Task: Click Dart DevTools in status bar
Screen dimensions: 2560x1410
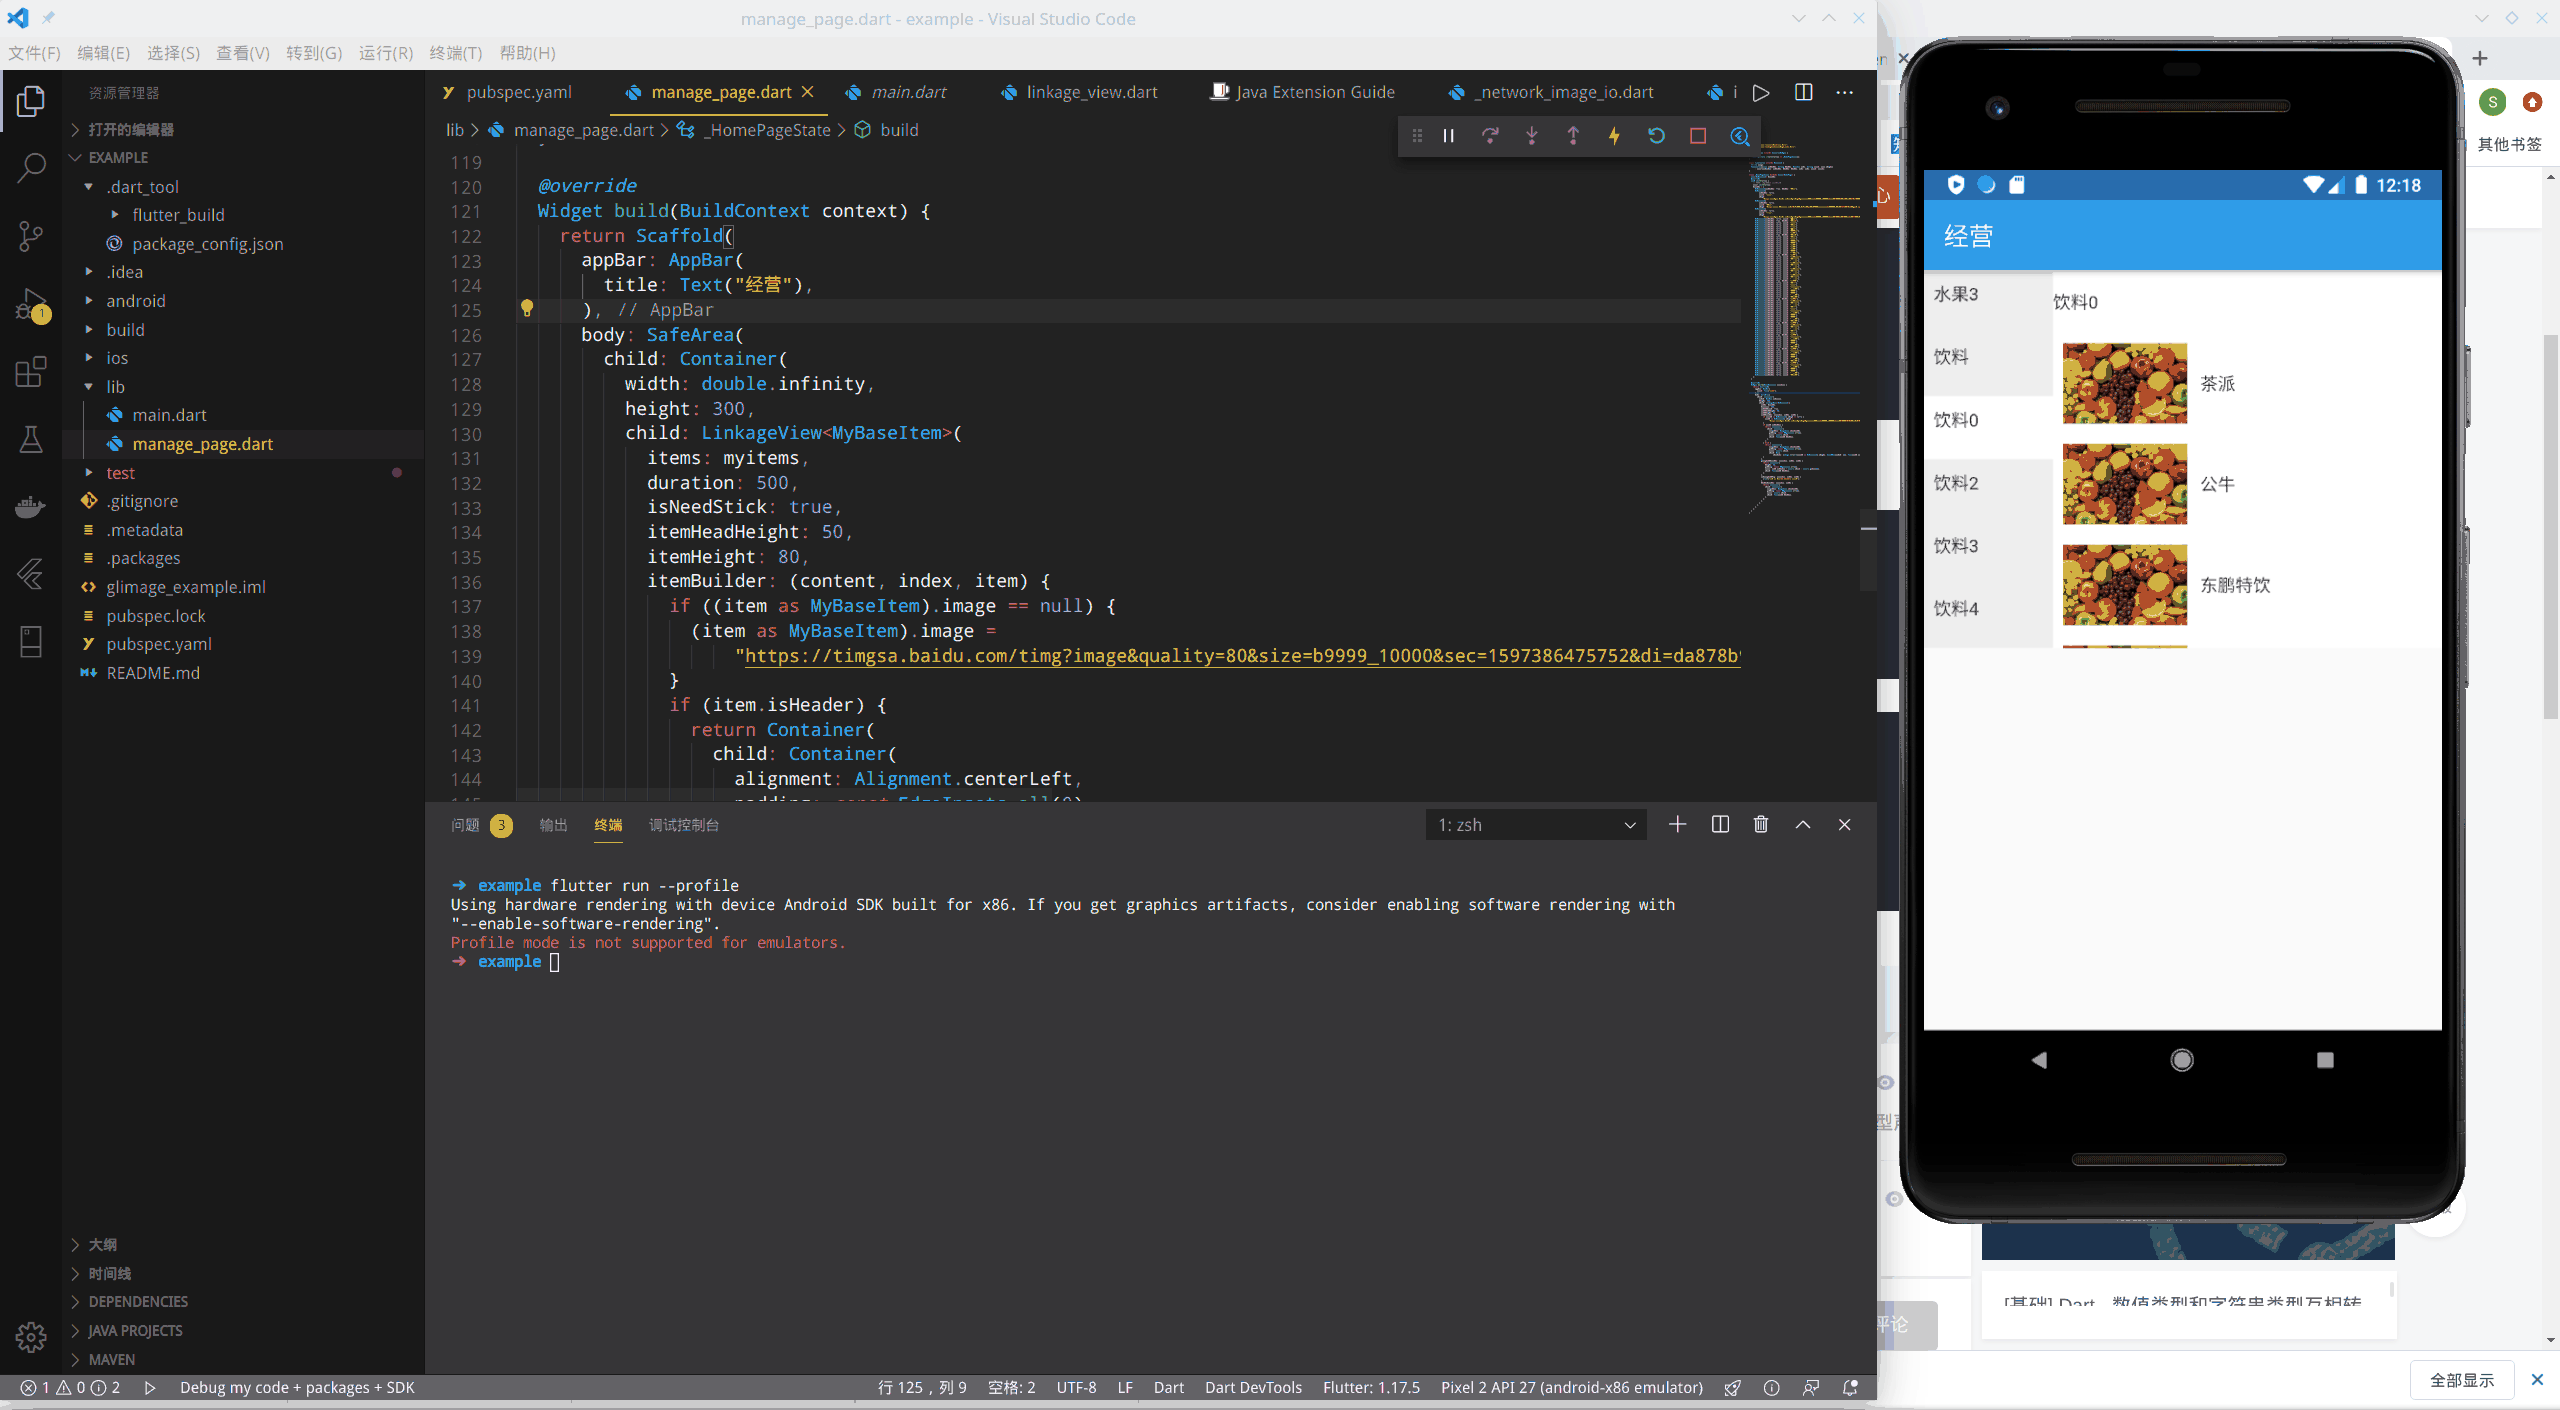Action: click(1253, 1388)
